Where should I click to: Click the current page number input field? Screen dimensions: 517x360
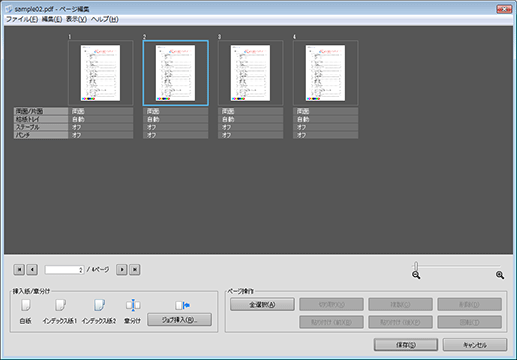65,270
